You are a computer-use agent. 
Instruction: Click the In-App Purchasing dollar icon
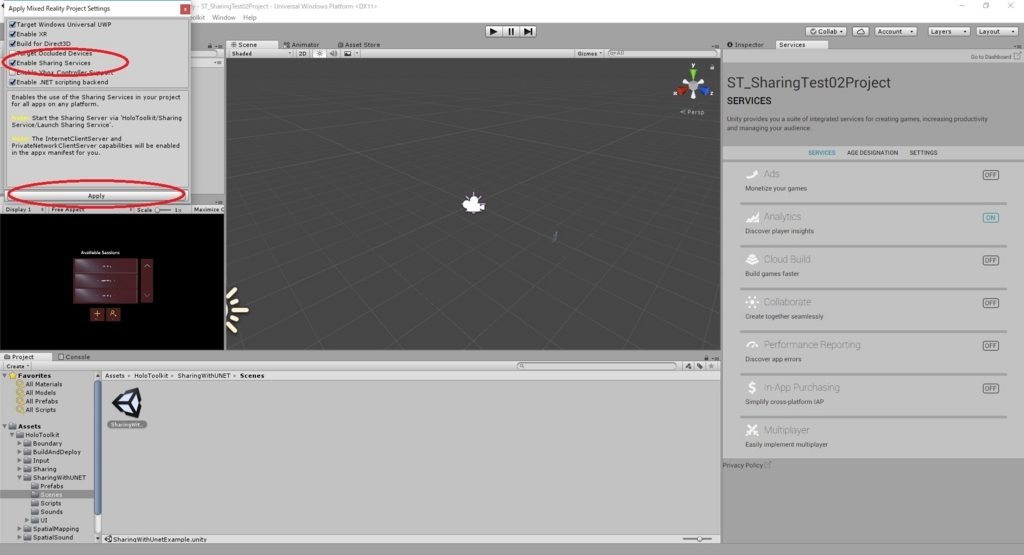(752, 387)
